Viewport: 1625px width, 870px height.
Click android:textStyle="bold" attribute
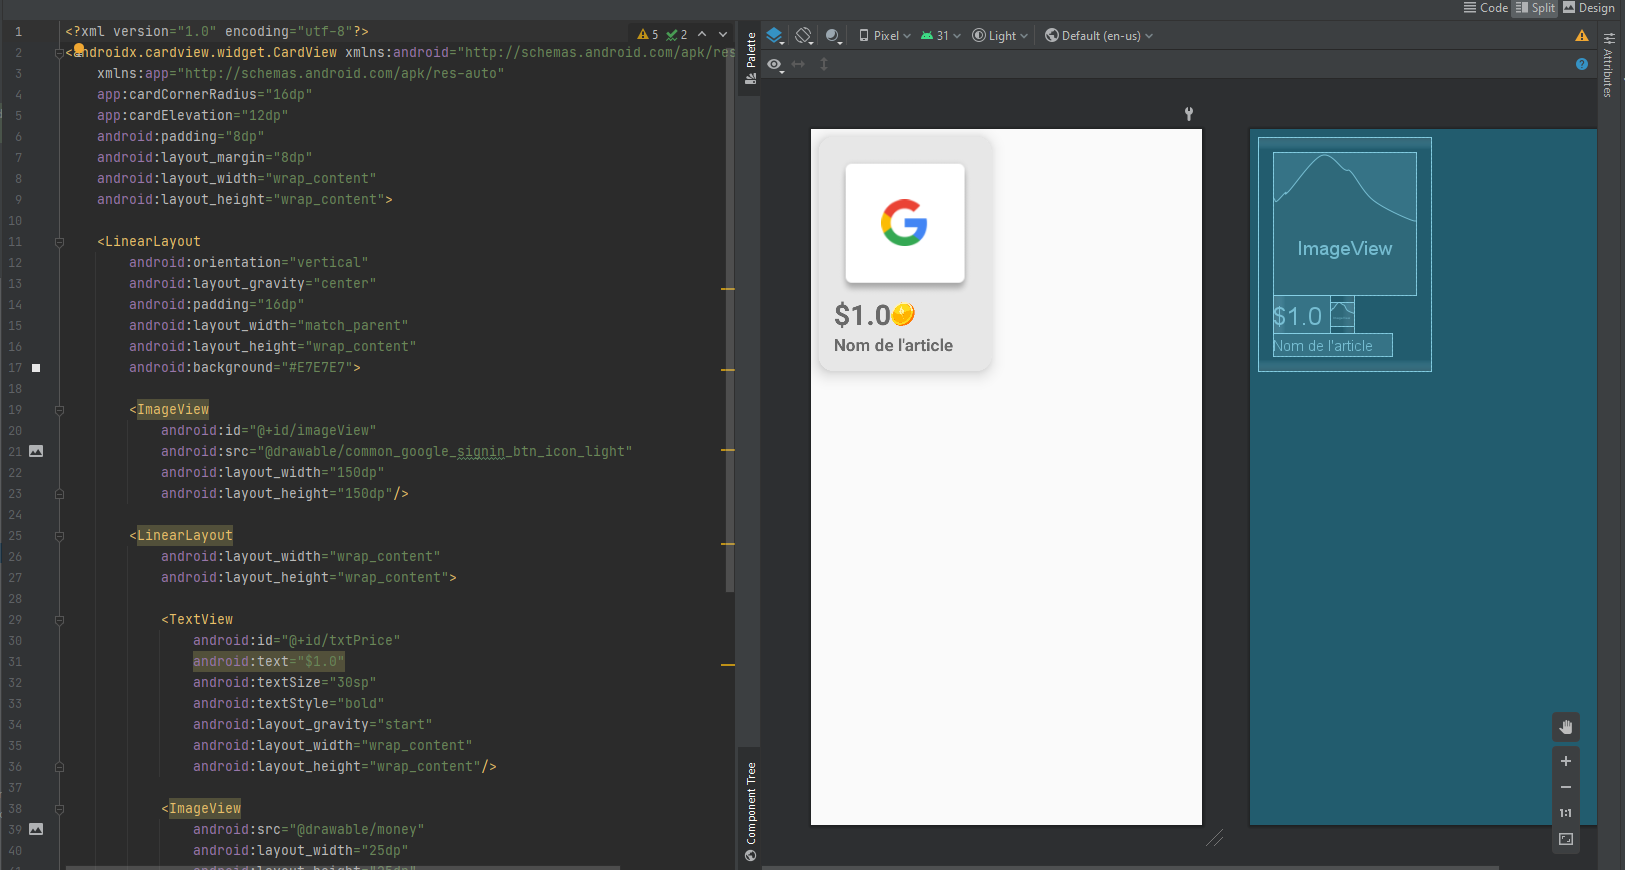[x=288, y=703]
